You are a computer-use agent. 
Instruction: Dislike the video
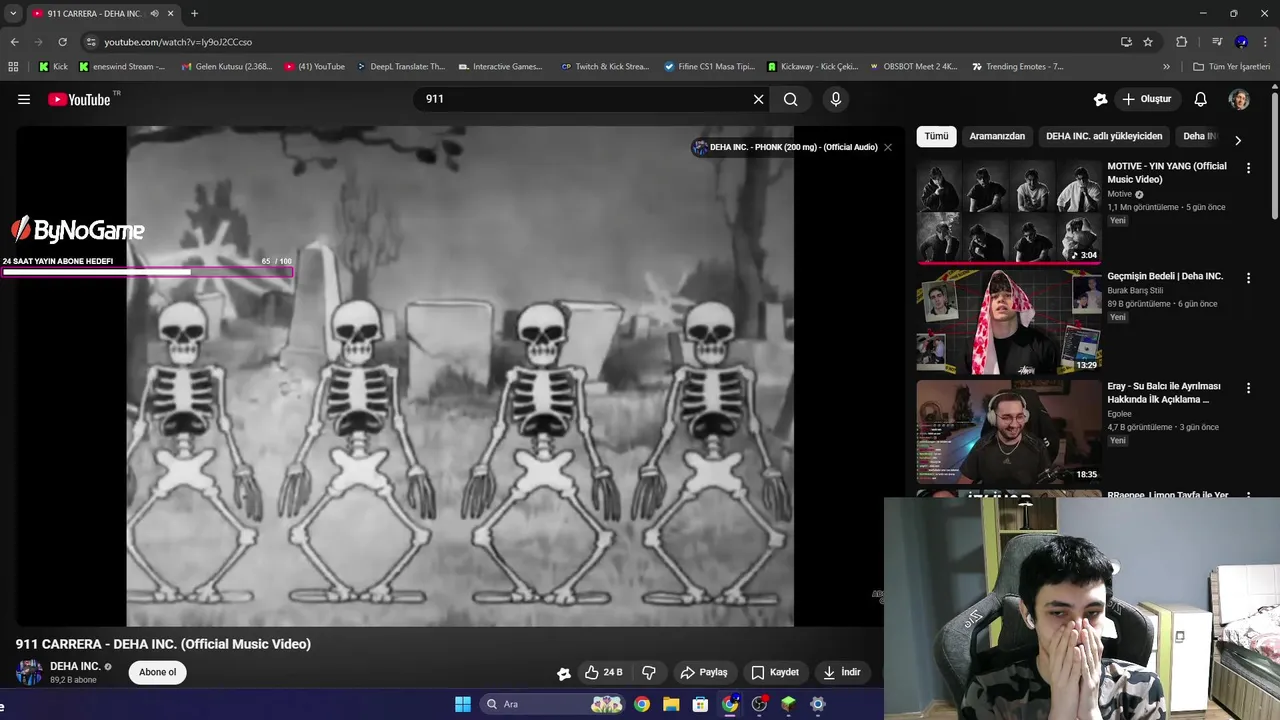(649, 672)
